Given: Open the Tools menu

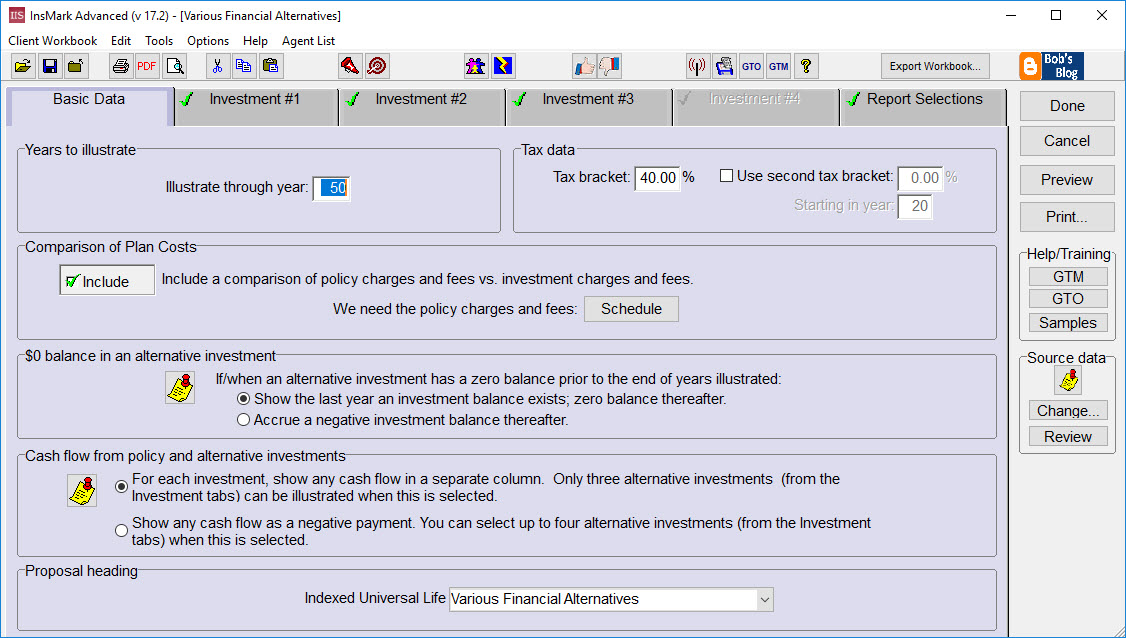Looking at the screenshot, I should coord(159,41).
